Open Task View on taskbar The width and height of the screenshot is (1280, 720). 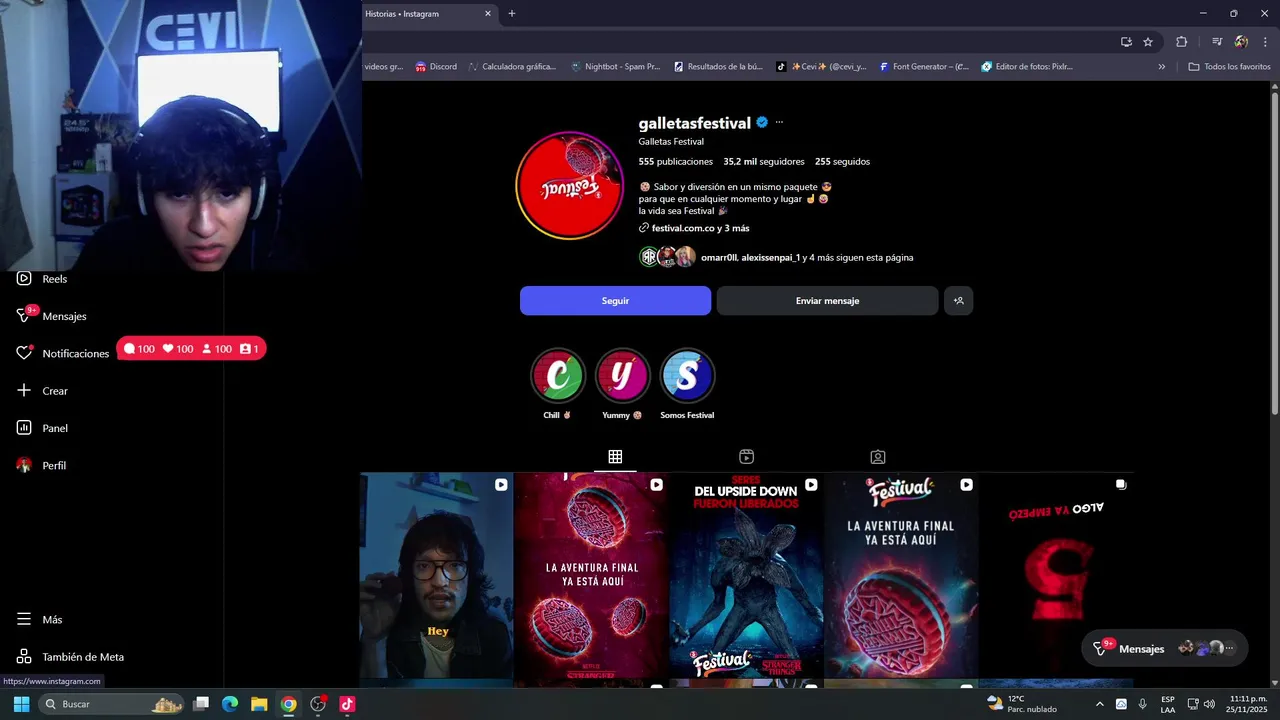[x=201, y=704]
